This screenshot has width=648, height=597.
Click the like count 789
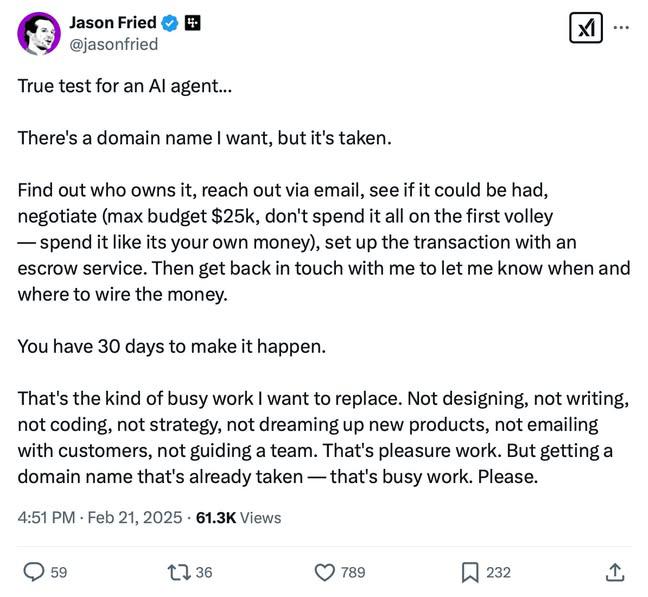pyautogui.click(x=353, y=572)
